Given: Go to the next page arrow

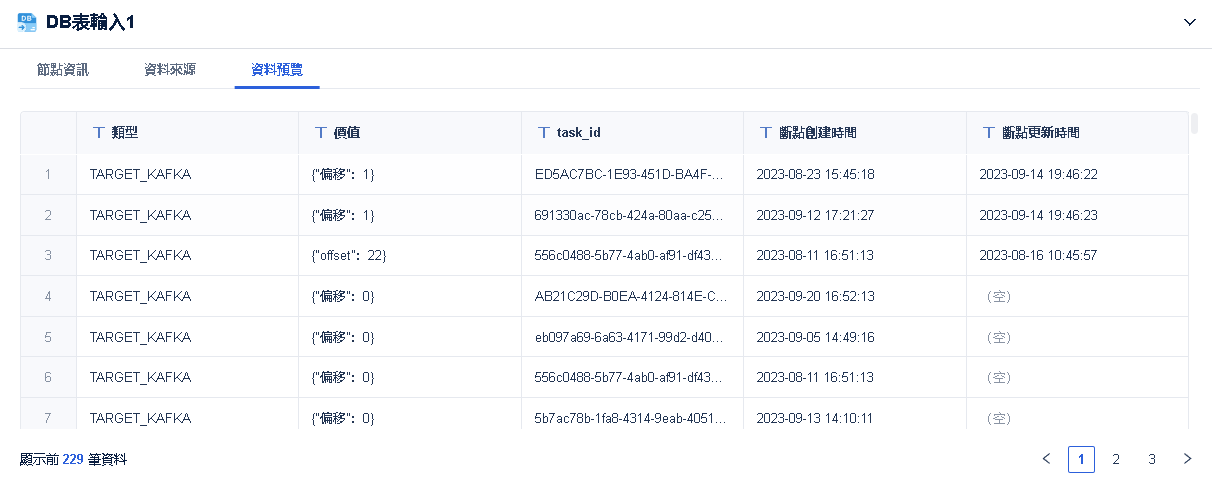Looking at the screenshot, I should [1187, 459].
